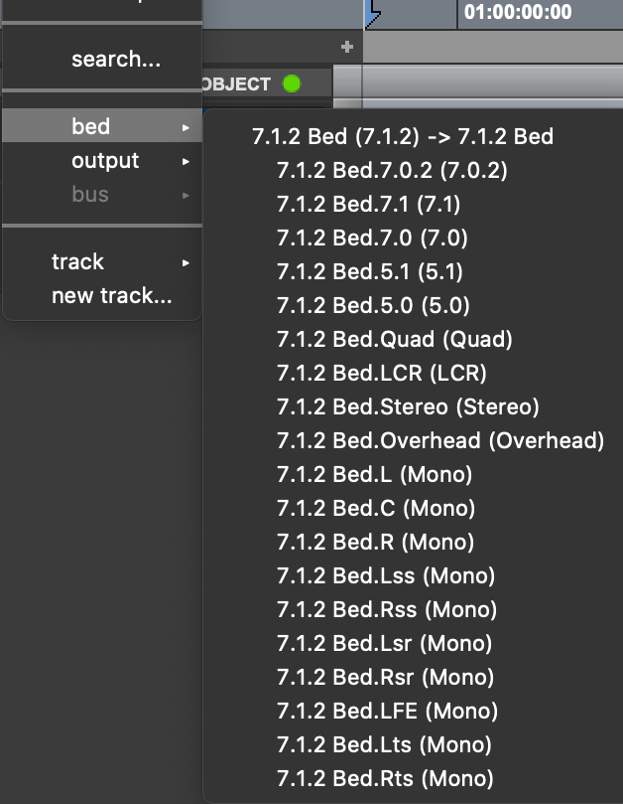623x804 pixels.
Task: Pick the 7.1.2 Bed.7.1 sub-path
Action: pyautogui.click(x=368, y=205)
